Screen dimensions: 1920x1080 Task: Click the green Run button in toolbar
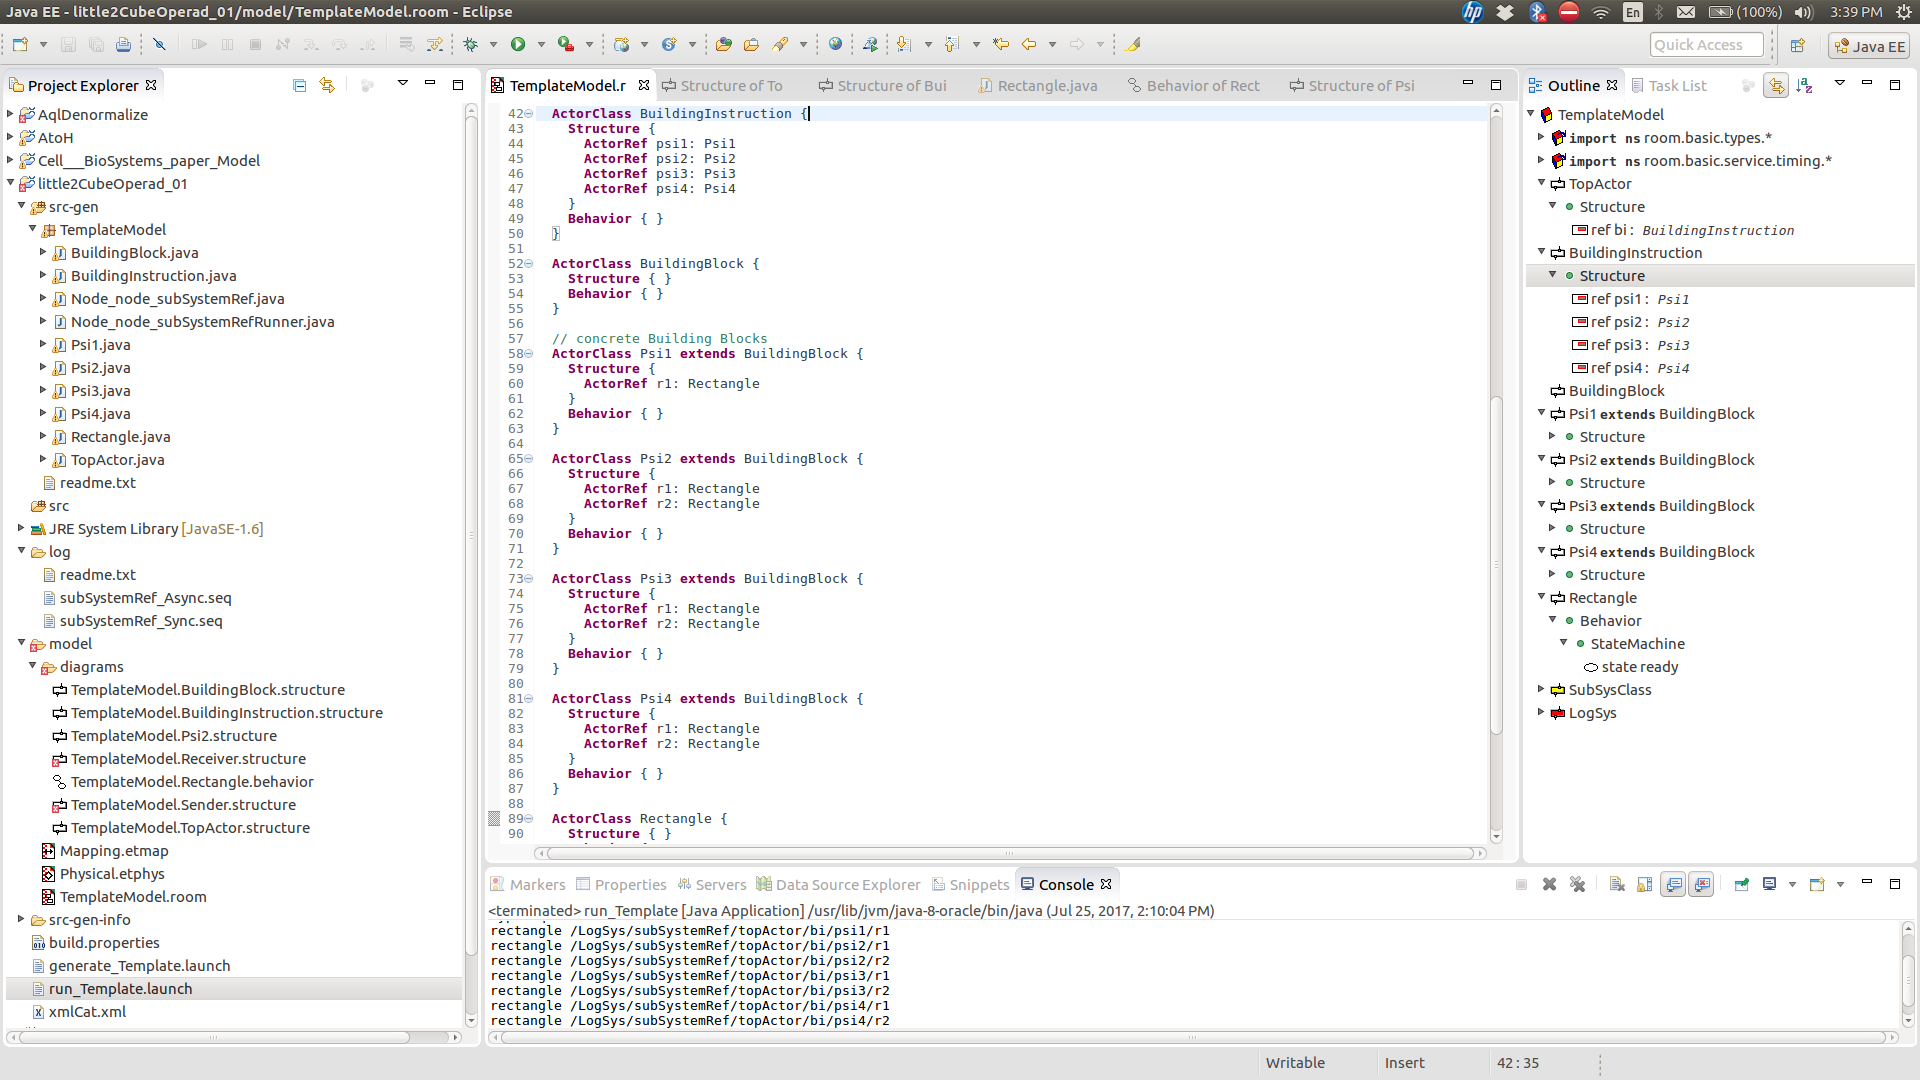pyautogui.click(x=517, y=44)
